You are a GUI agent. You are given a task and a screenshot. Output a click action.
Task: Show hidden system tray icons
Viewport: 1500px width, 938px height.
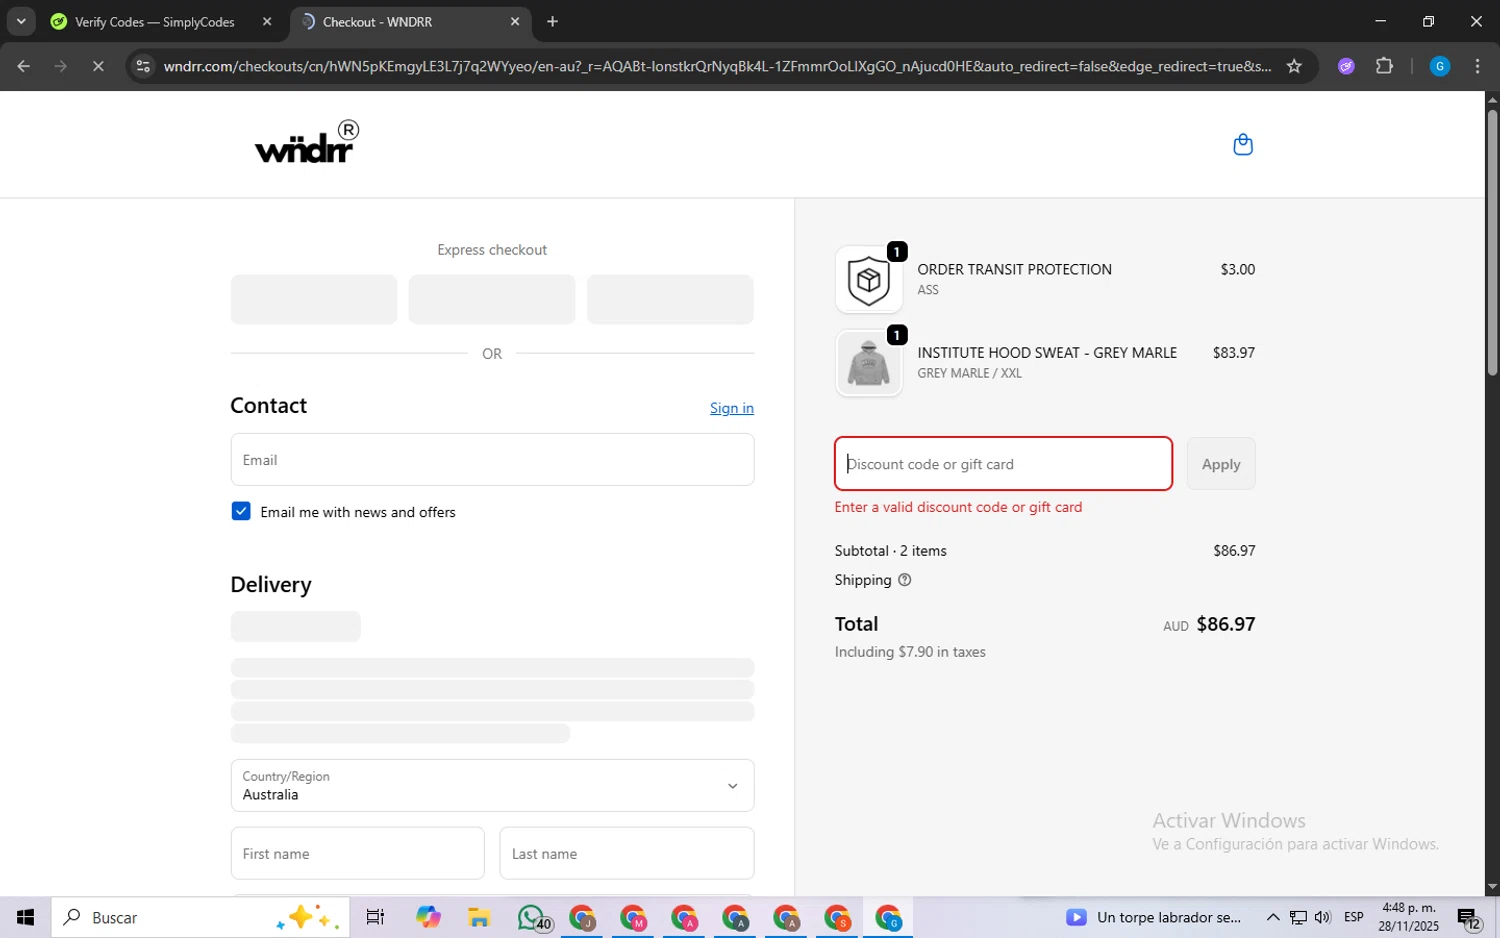(x=1272, y=917)
